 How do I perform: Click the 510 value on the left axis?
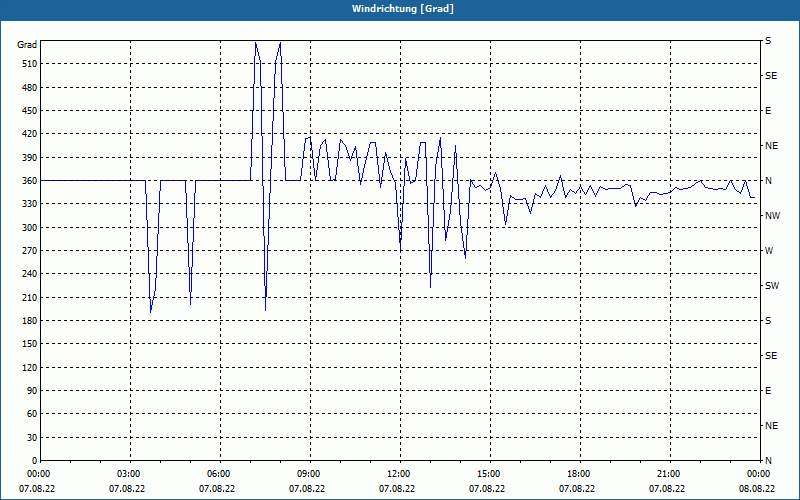tap(30, 64)
